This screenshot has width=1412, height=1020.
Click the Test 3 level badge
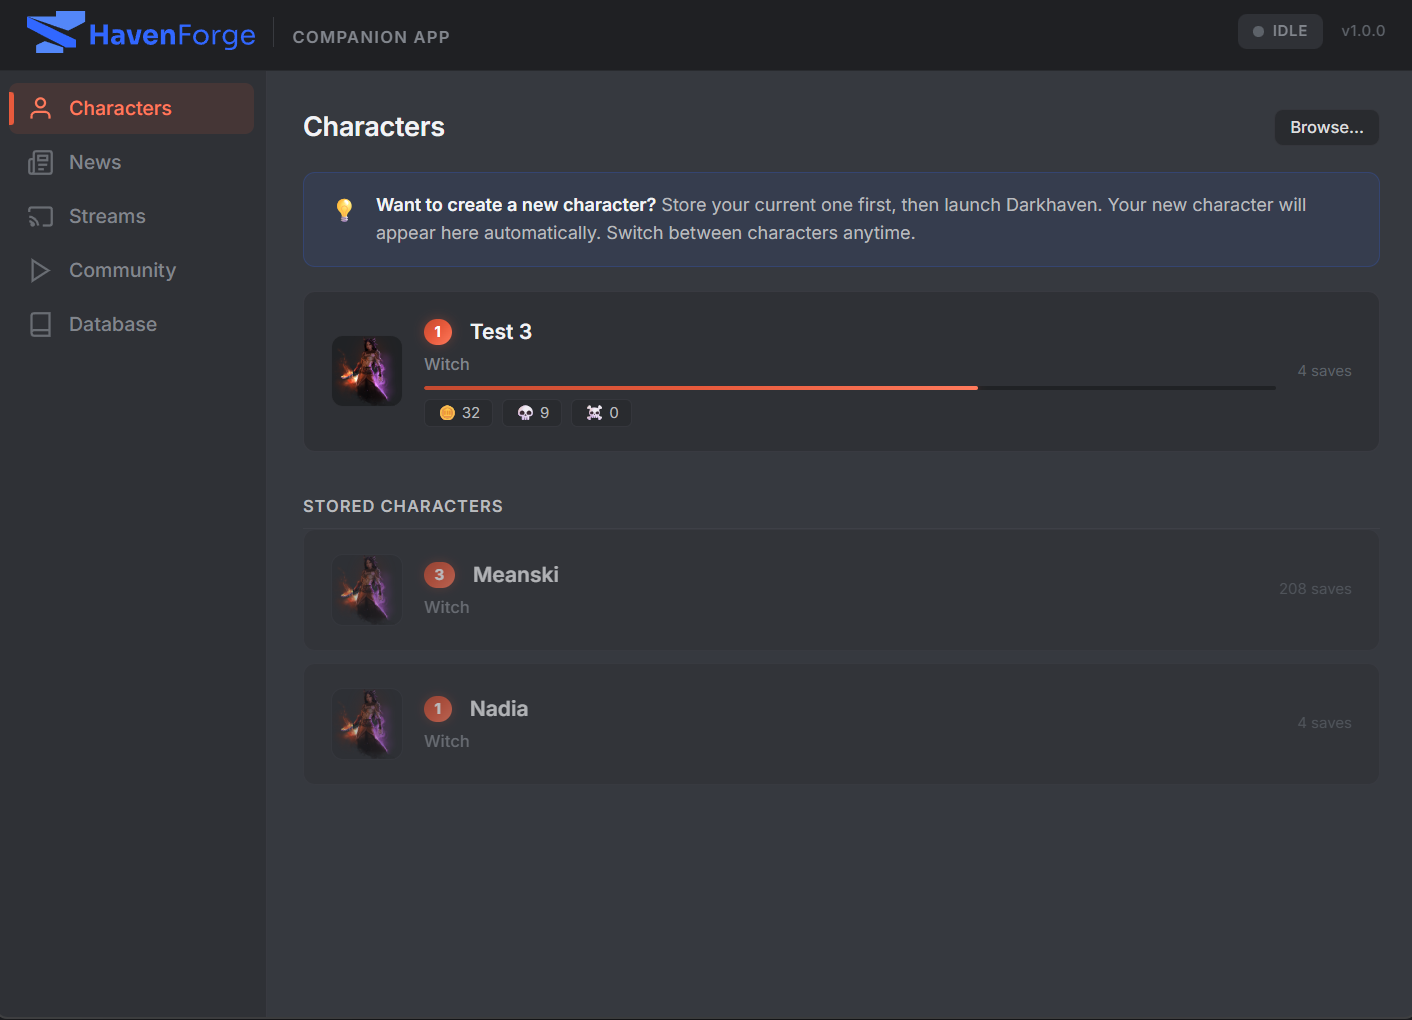(x=438, y=332)
